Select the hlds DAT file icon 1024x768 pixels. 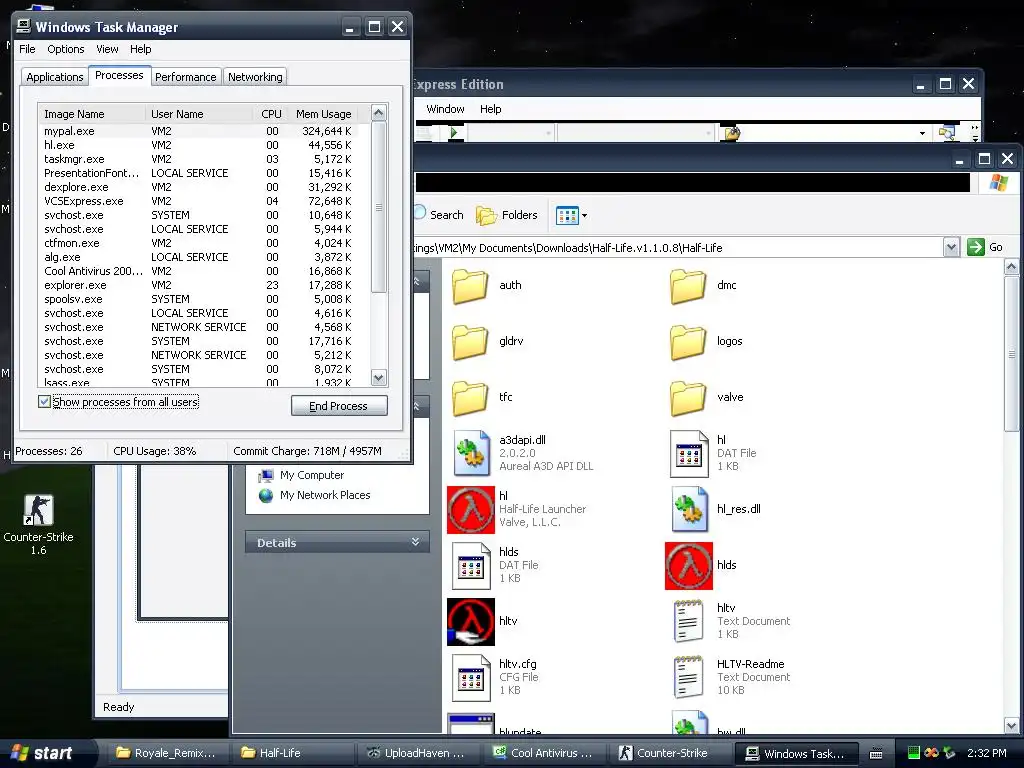[x=471, y=566]
